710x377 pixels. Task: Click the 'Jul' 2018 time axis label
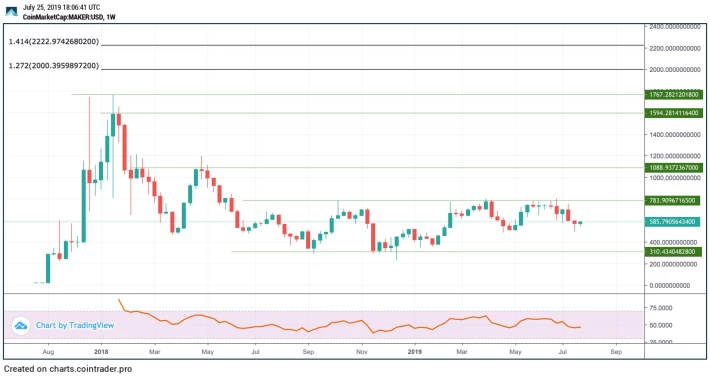coord(255,352)
